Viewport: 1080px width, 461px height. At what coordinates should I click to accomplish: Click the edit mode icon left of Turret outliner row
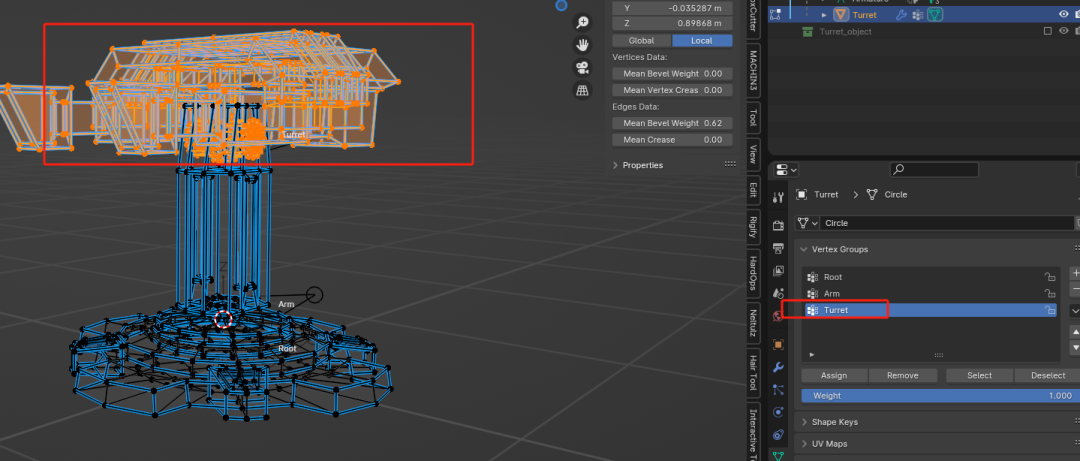point(775,14)
